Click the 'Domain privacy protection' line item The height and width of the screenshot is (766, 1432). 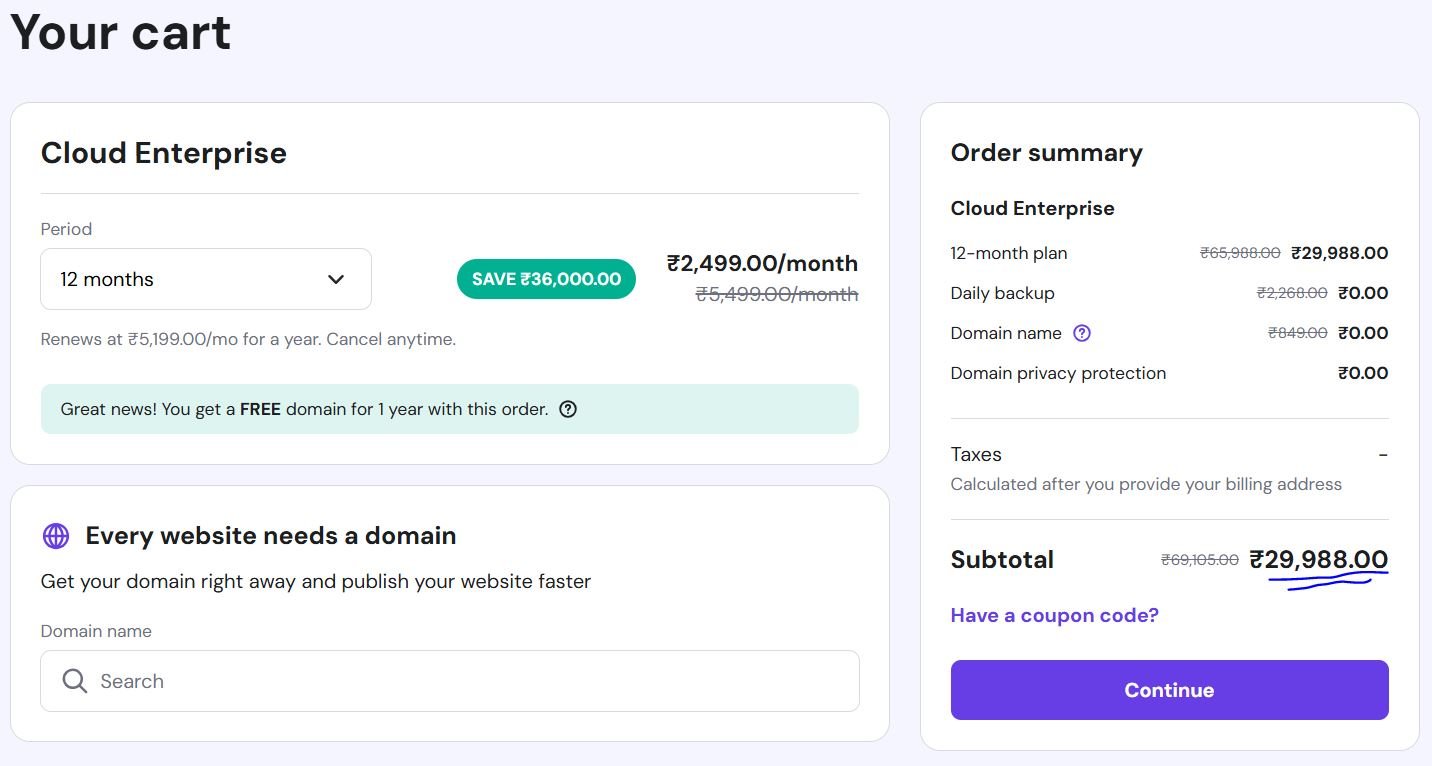point(1058,373)
